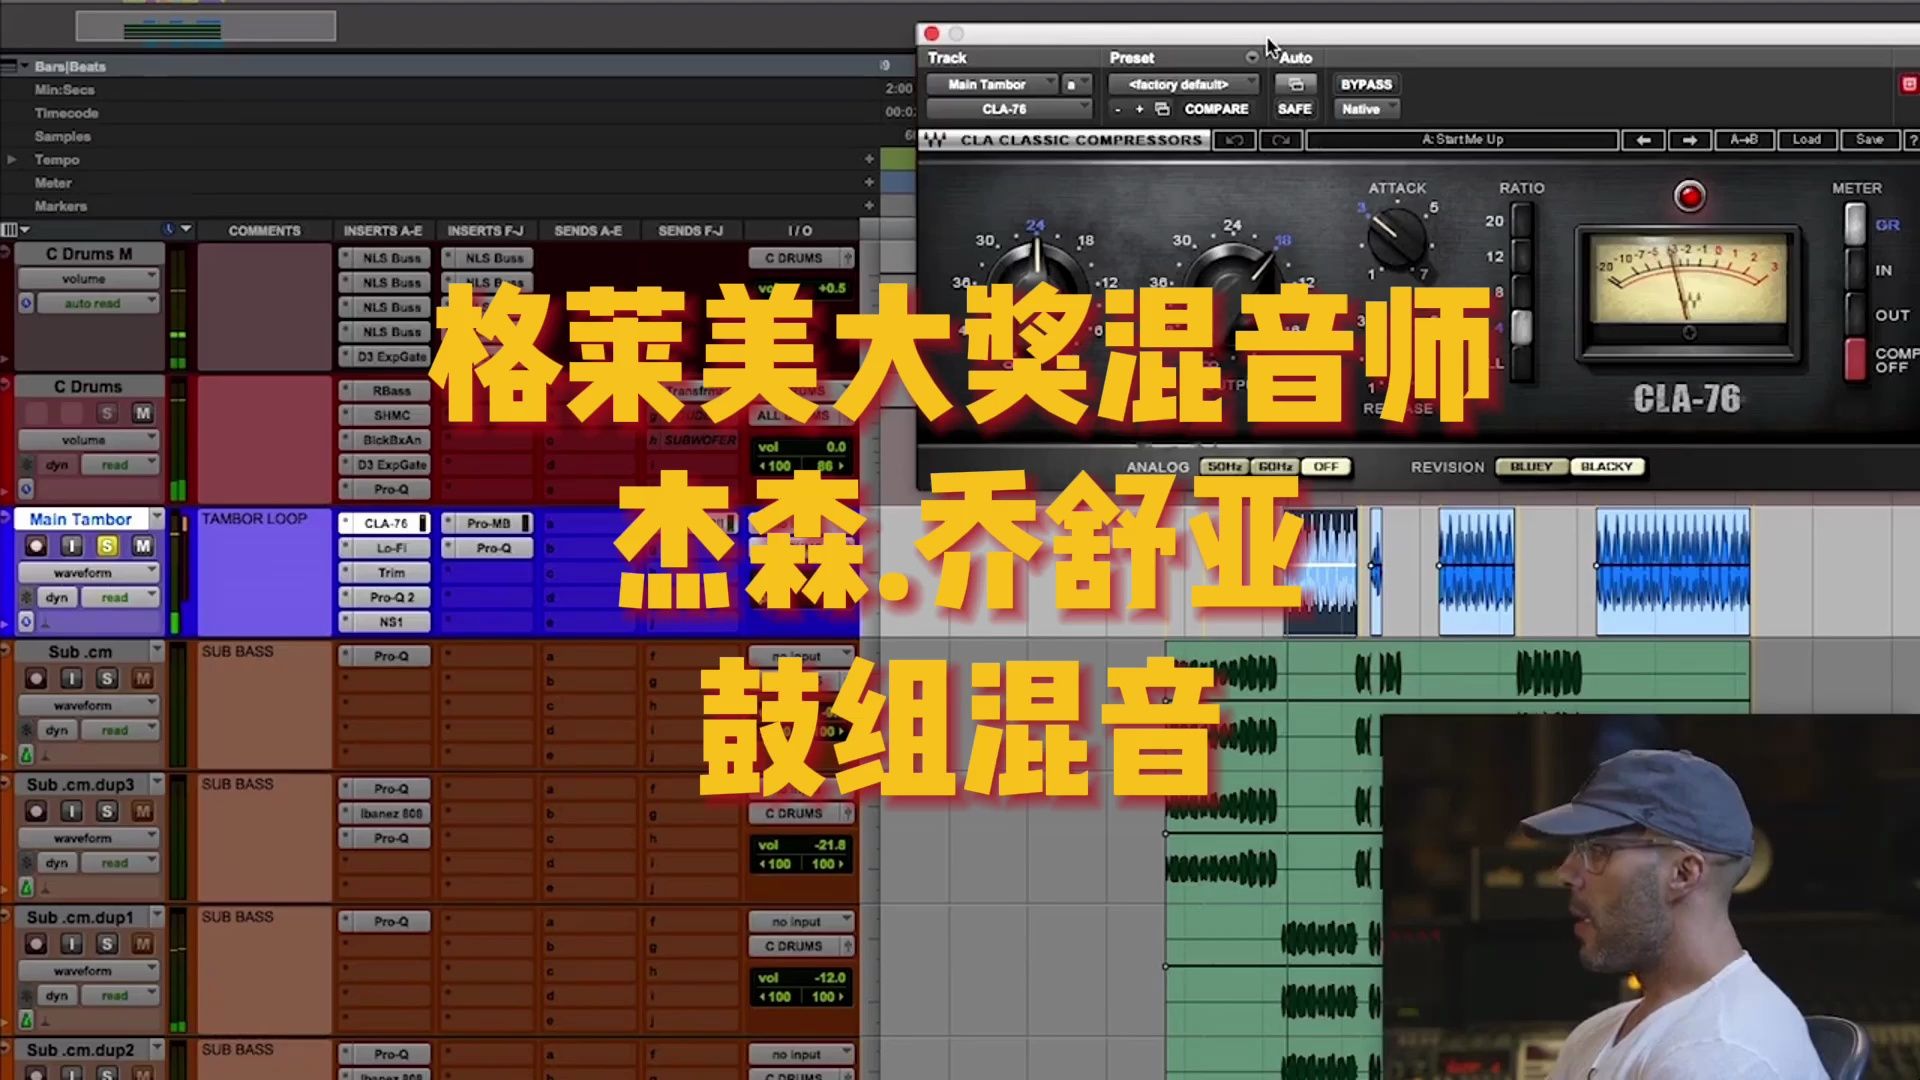Image resolution: width=1920 pixels, height=1080 pixels.
Task: Click the plus next preset button
Action: point(1139,109)
